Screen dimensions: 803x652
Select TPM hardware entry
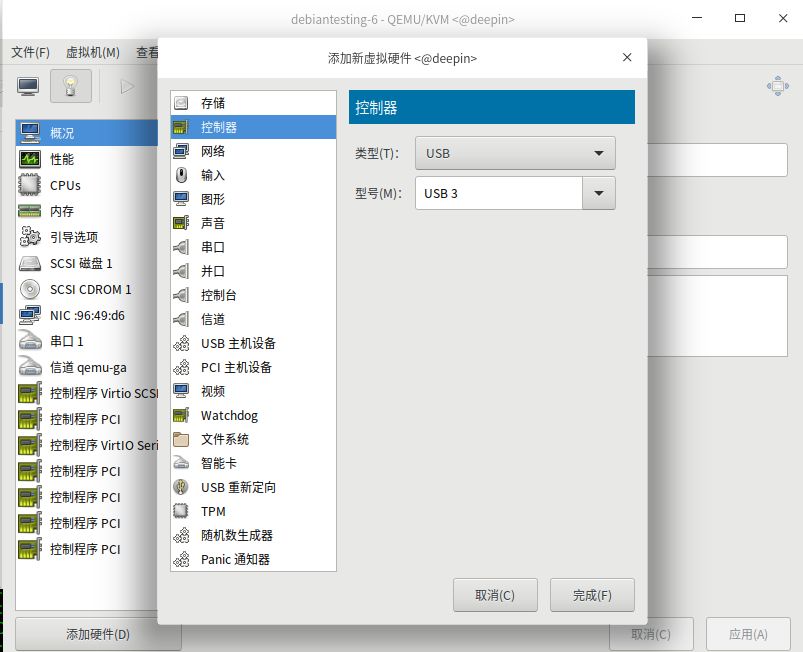[x=253, y=511]
